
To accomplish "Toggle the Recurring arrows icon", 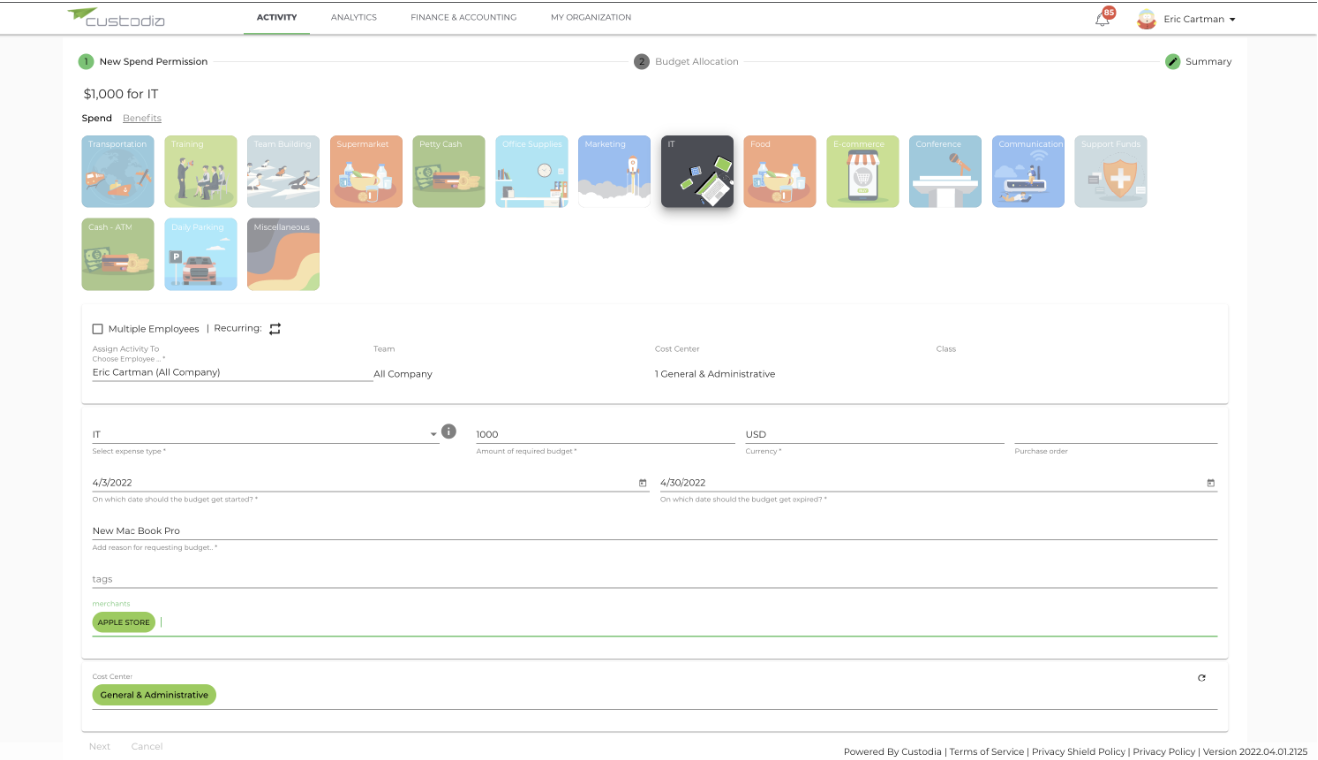I will click(275, 328).
